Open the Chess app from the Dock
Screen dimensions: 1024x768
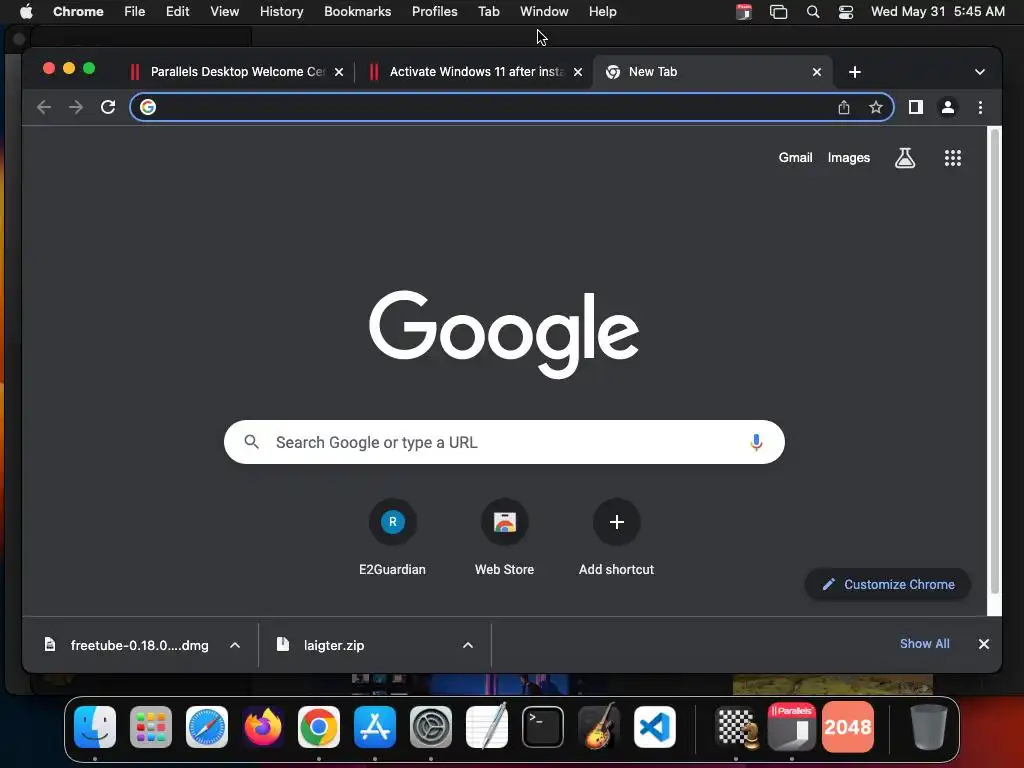tap(736, 727)
